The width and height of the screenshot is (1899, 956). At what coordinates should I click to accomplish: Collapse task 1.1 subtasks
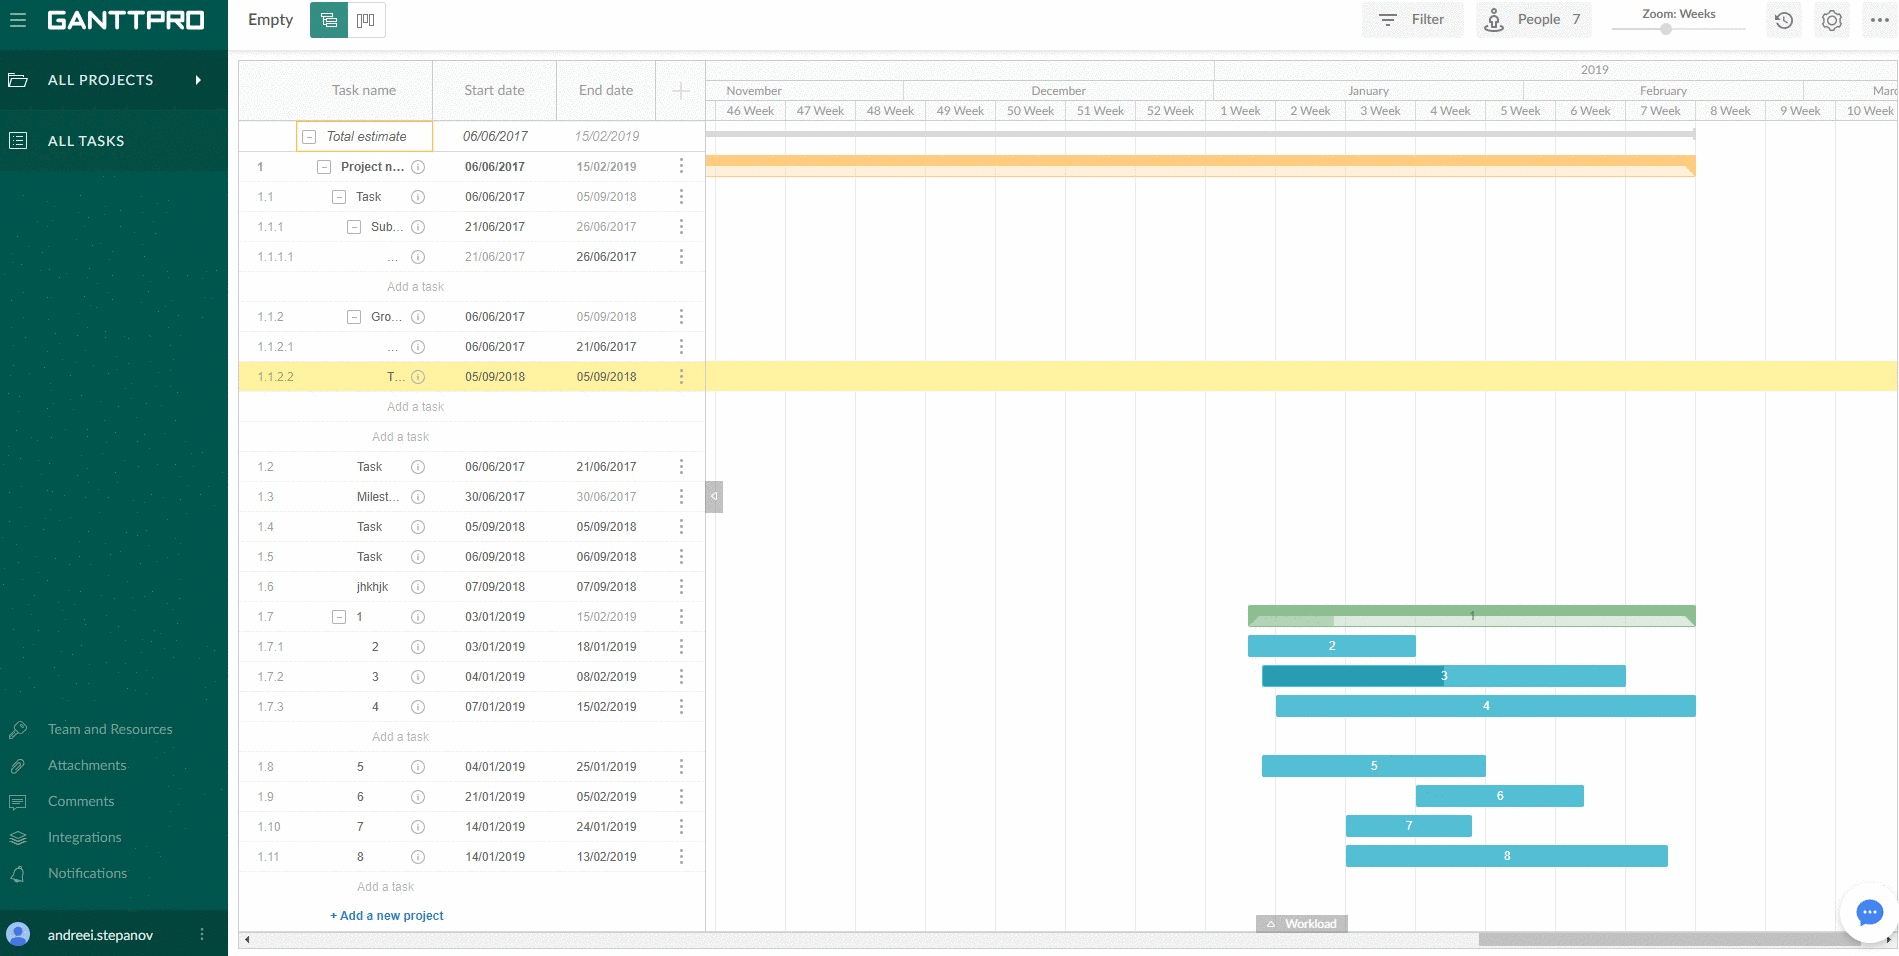coord(338,196)
